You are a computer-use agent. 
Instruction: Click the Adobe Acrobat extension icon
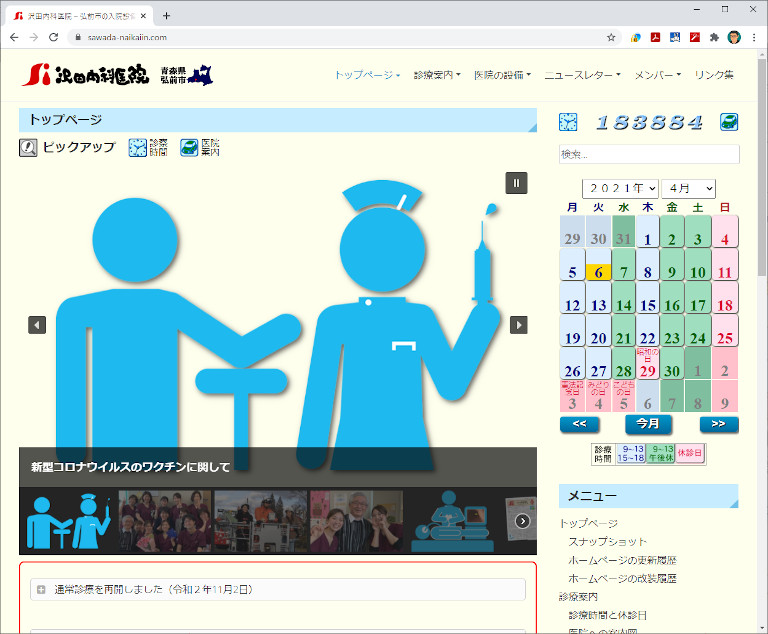[655, 37]
